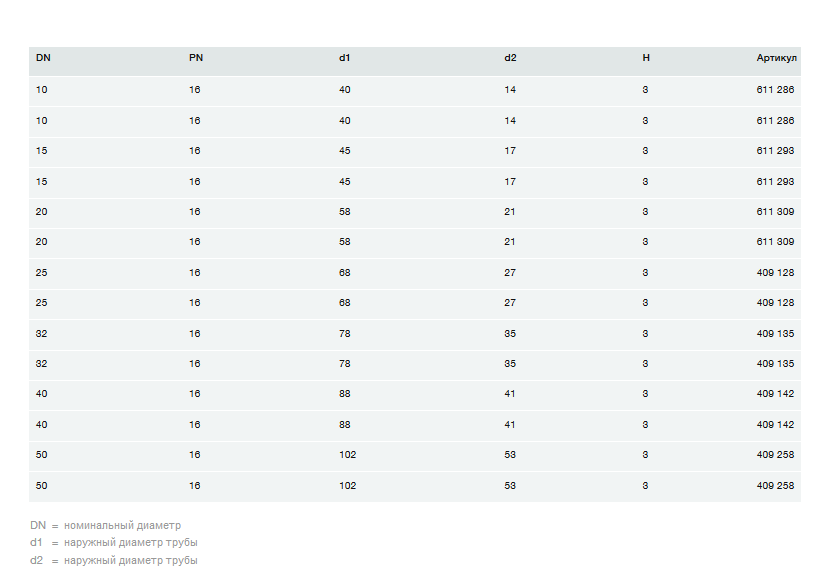Click article 611 286 in the first row
816x571 pixels.
click(x=775, y=91)
